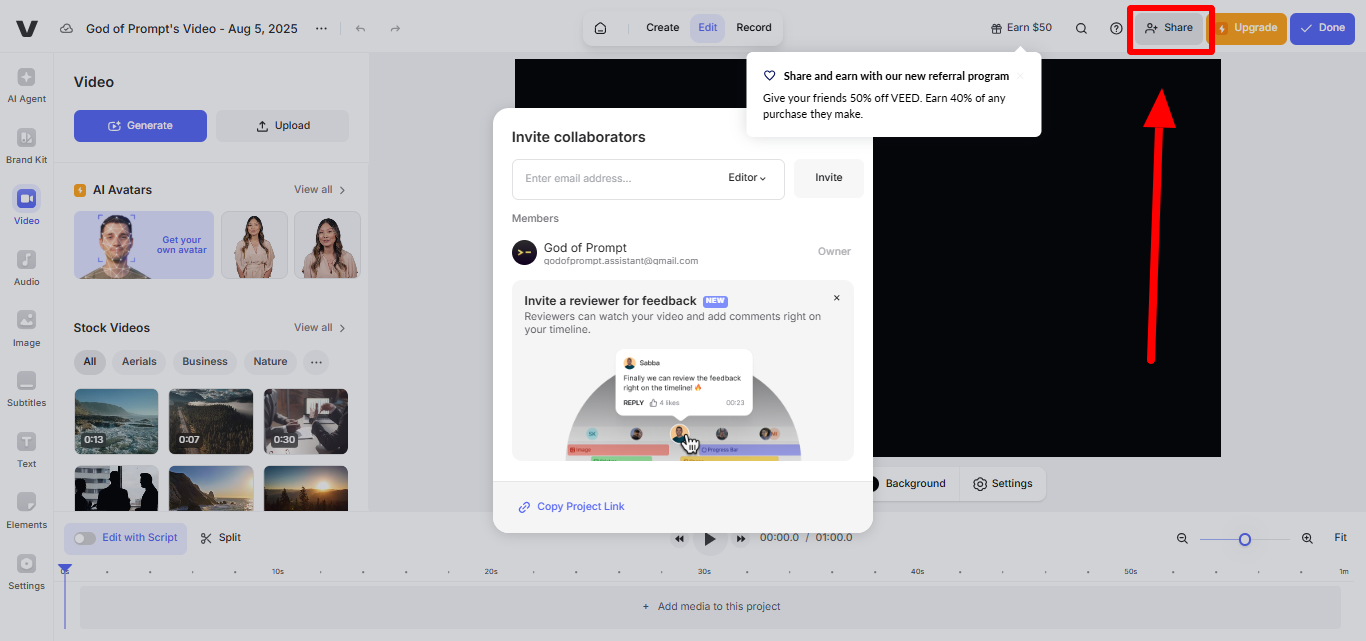Click the fast forward playback button

741,539
